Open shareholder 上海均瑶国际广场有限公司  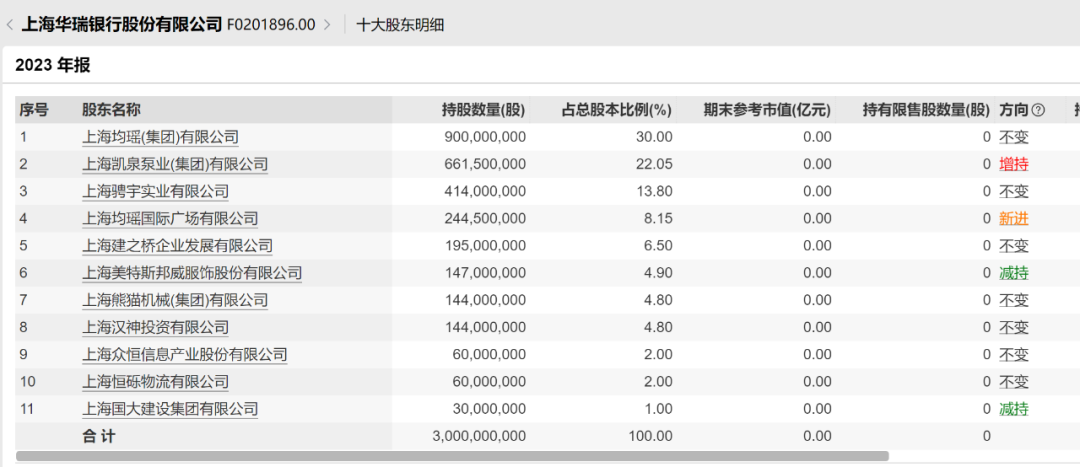(x=170, y=219)
